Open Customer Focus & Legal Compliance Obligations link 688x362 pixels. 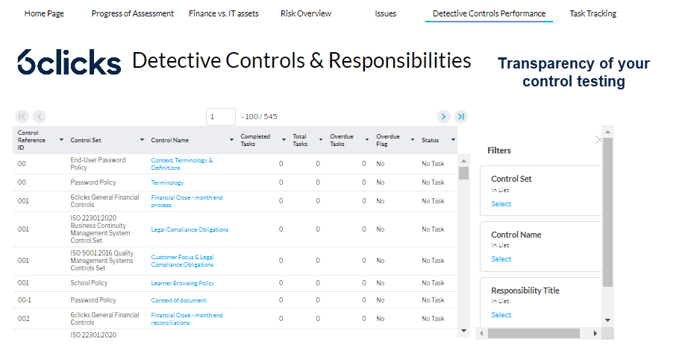(182, 261)
